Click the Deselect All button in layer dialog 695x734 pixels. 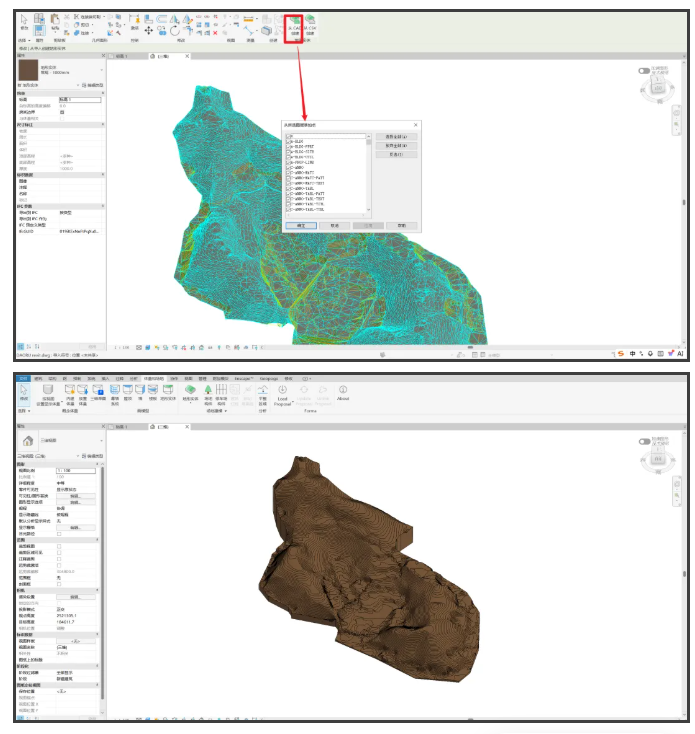click(x=396, y=146)
